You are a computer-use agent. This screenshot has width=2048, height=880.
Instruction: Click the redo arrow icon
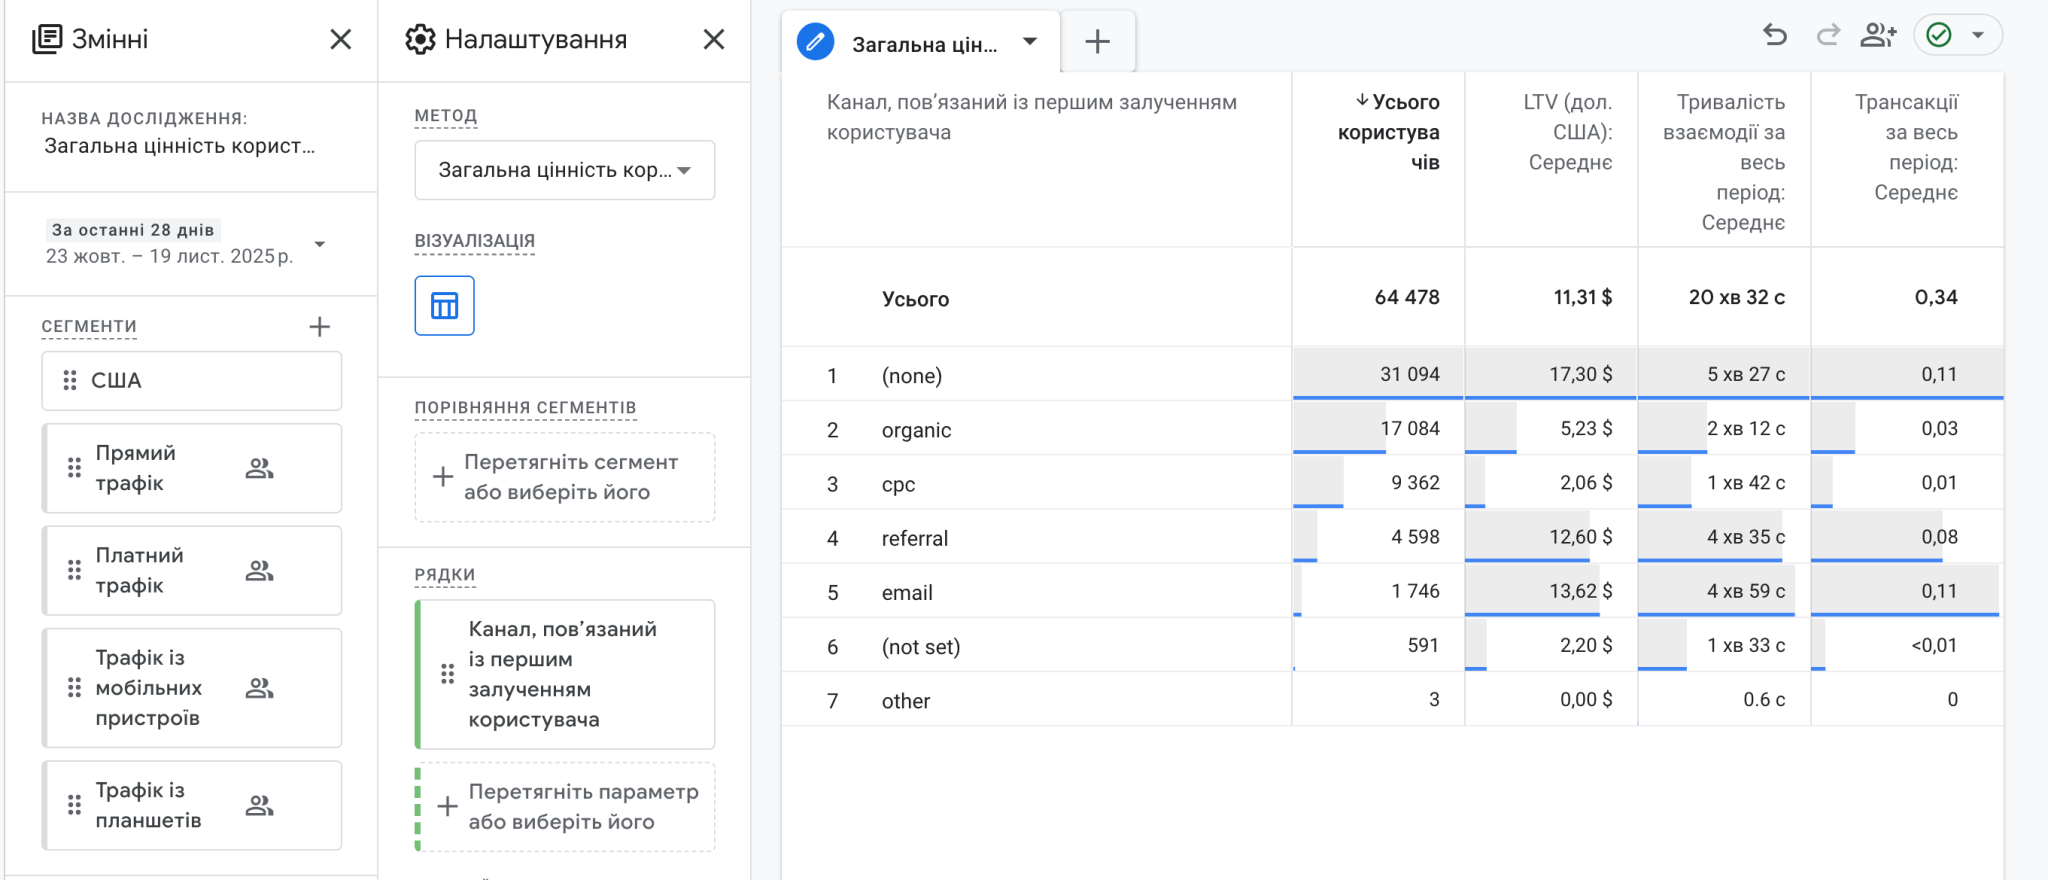click(1828, 36)
